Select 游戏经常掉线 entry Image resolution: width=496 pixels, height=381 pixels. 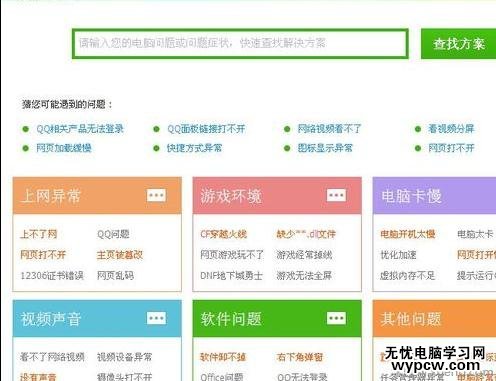(304, 255)
